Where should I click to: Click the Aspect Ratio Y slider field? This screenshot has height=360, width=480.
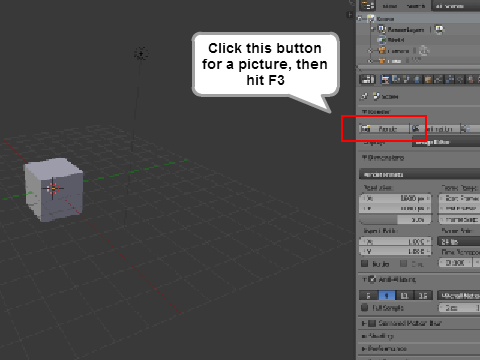pyautogui.click(x=395, y=251)
